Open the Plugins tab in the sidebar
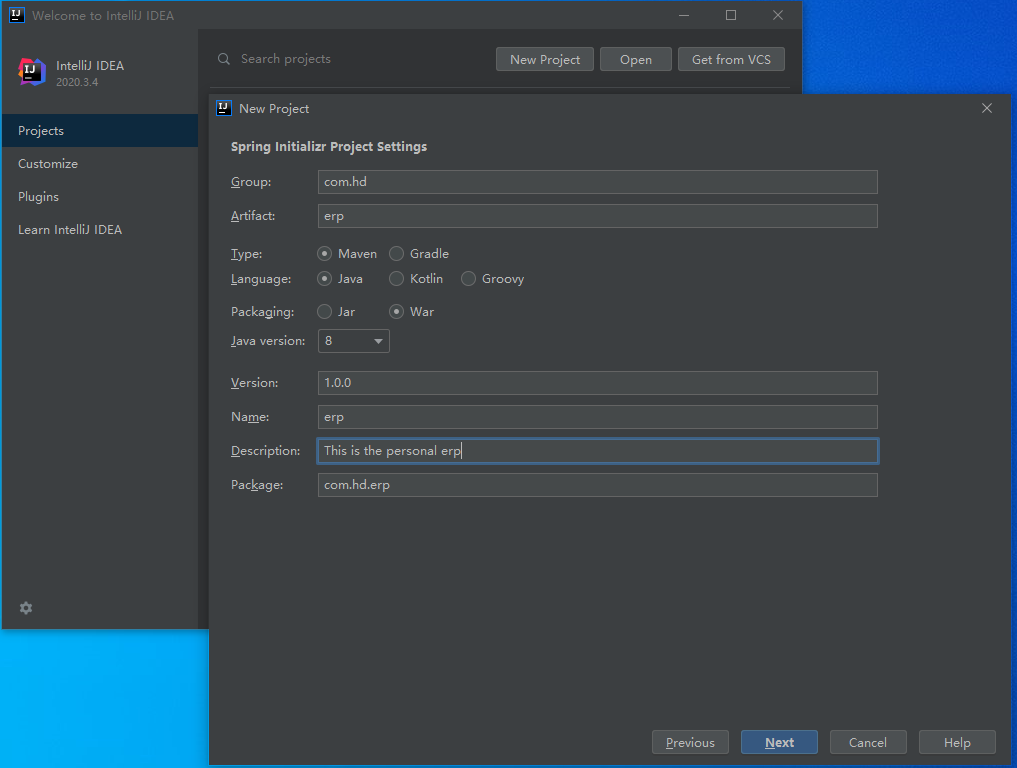The width and height of the screenshot is (1017, 768). pyautogui.click(x=100, y=197)
